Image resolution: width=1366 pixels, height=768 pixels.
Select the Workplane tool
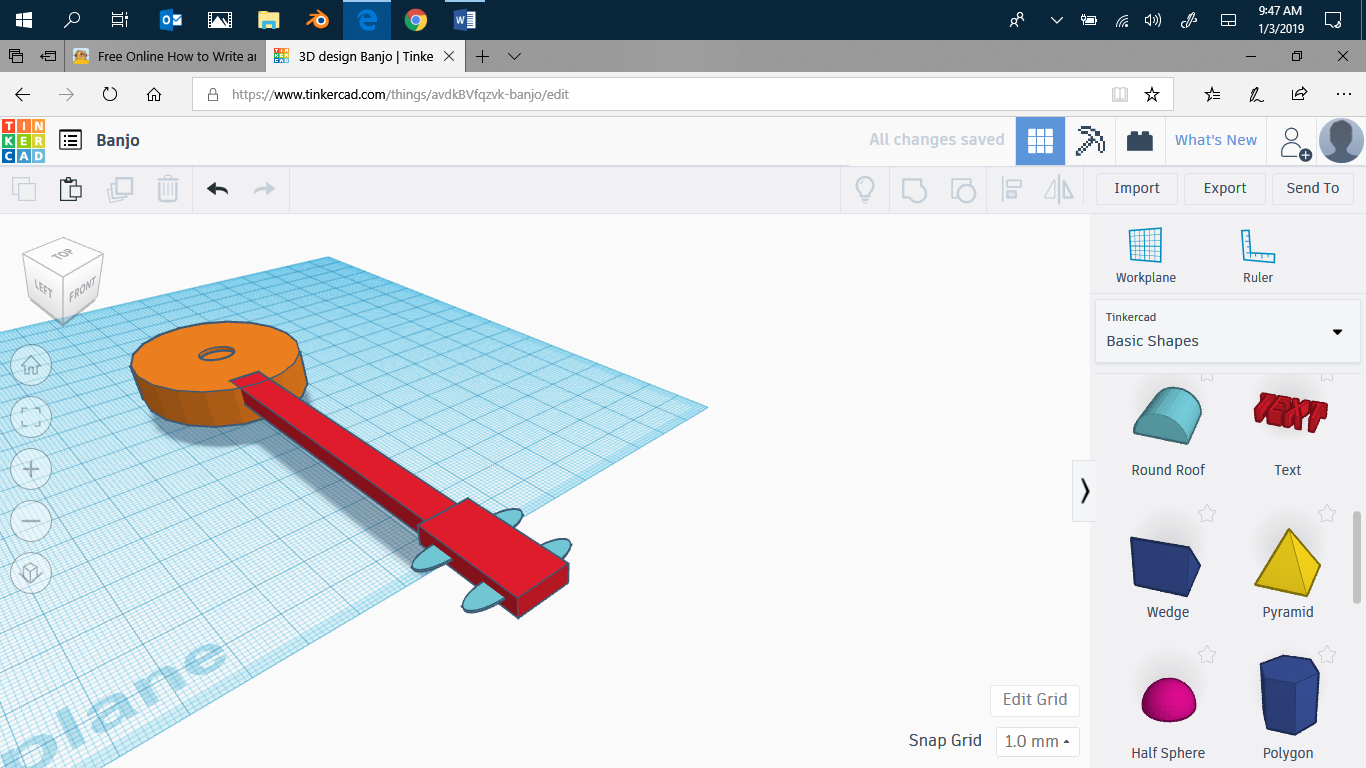pyautogui.click(x=1146, y=256)
